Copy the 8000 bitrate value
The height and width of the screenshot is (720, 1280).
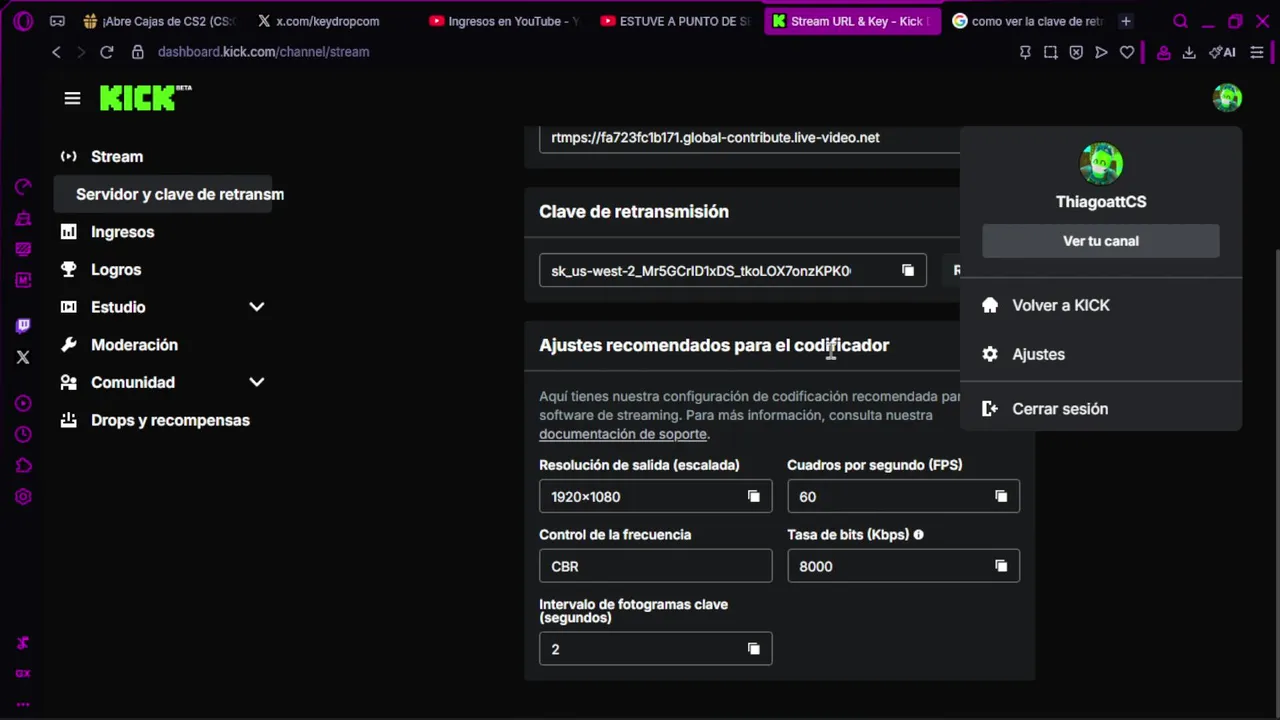[x=1001, y=566]
